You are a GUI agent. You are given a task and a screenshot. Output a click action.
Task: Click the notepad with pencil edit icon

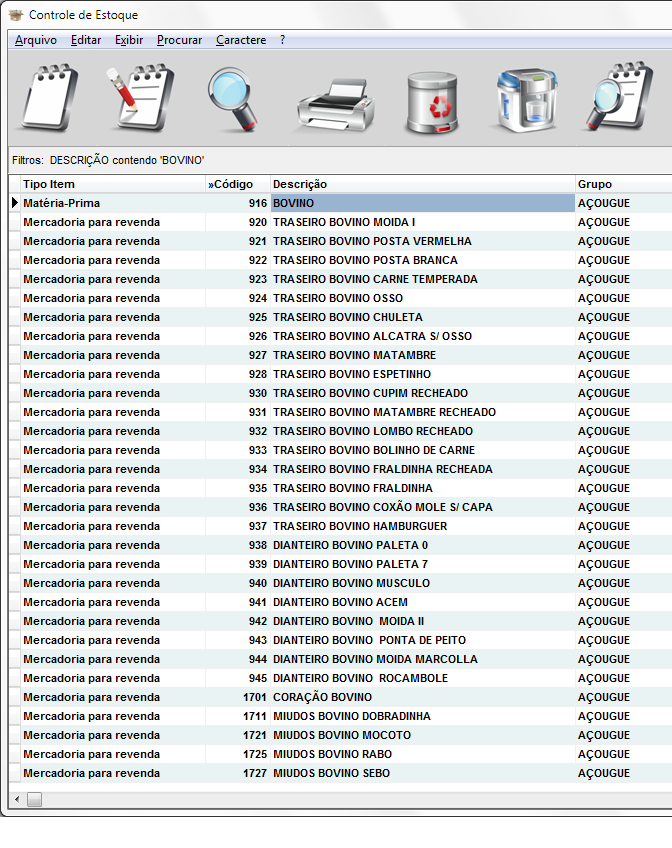(141, 98)
